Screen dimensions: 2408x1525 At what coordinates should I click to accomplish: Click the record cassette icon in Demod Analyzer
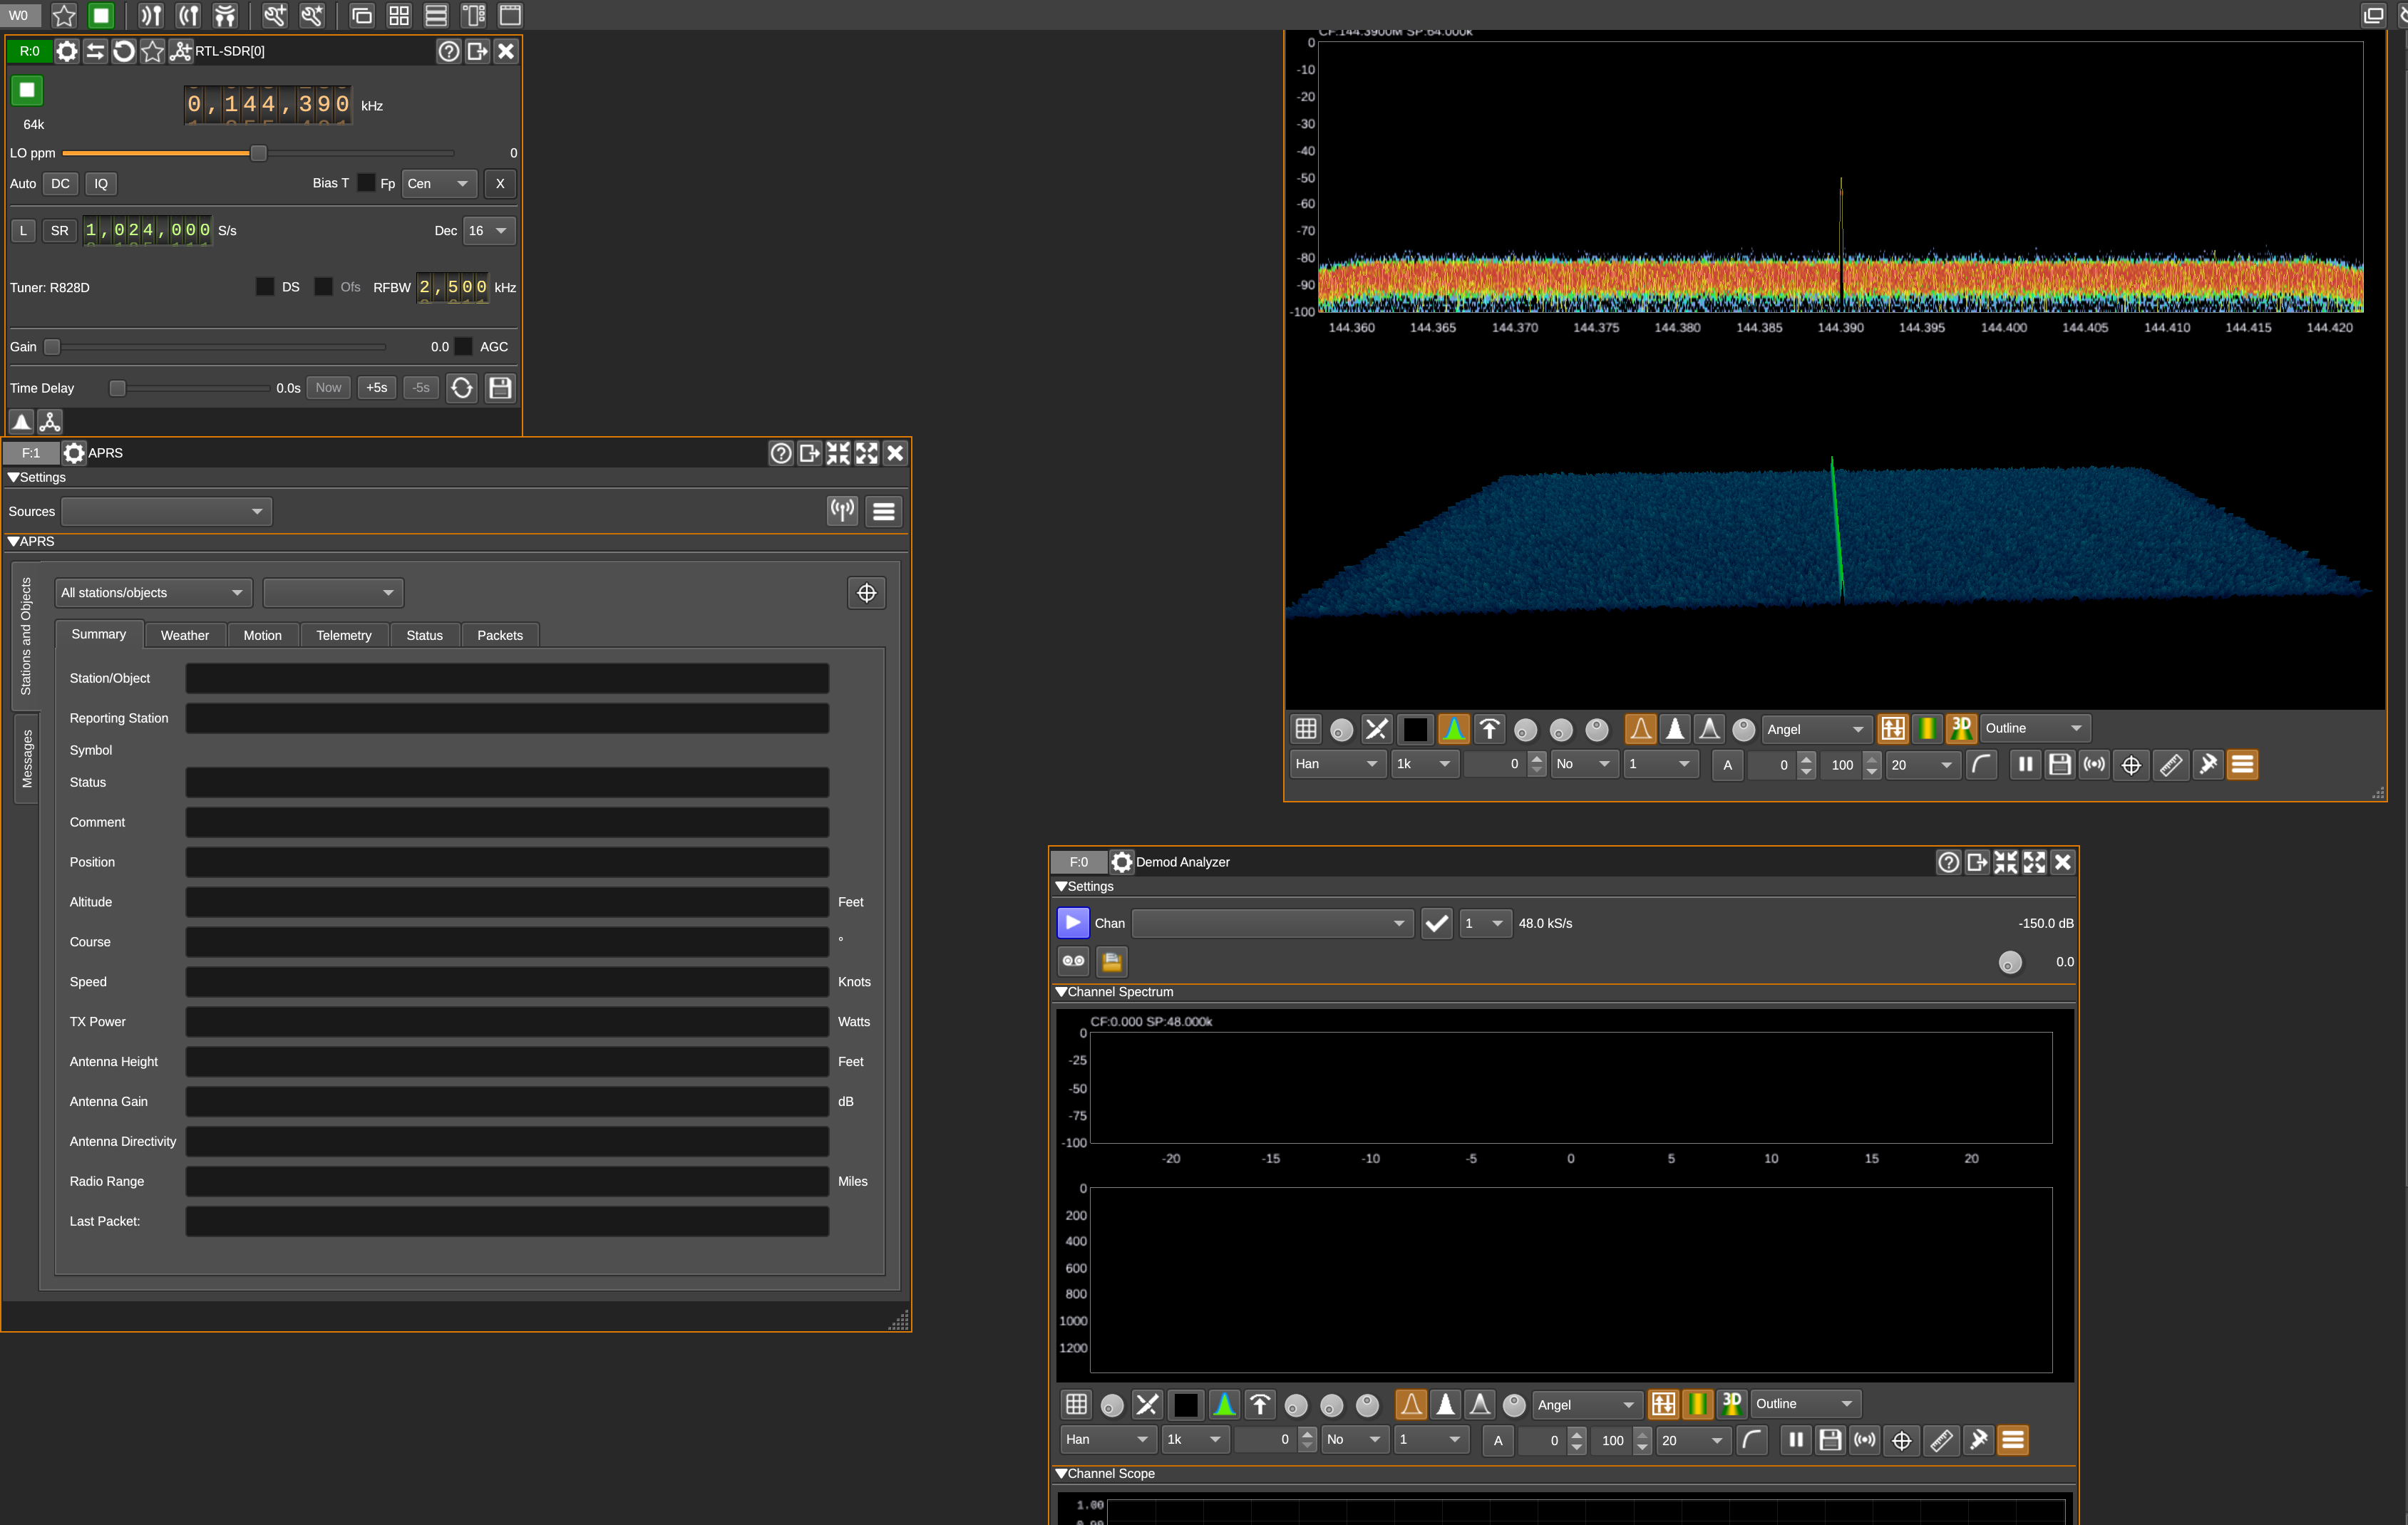[1073, 961]
